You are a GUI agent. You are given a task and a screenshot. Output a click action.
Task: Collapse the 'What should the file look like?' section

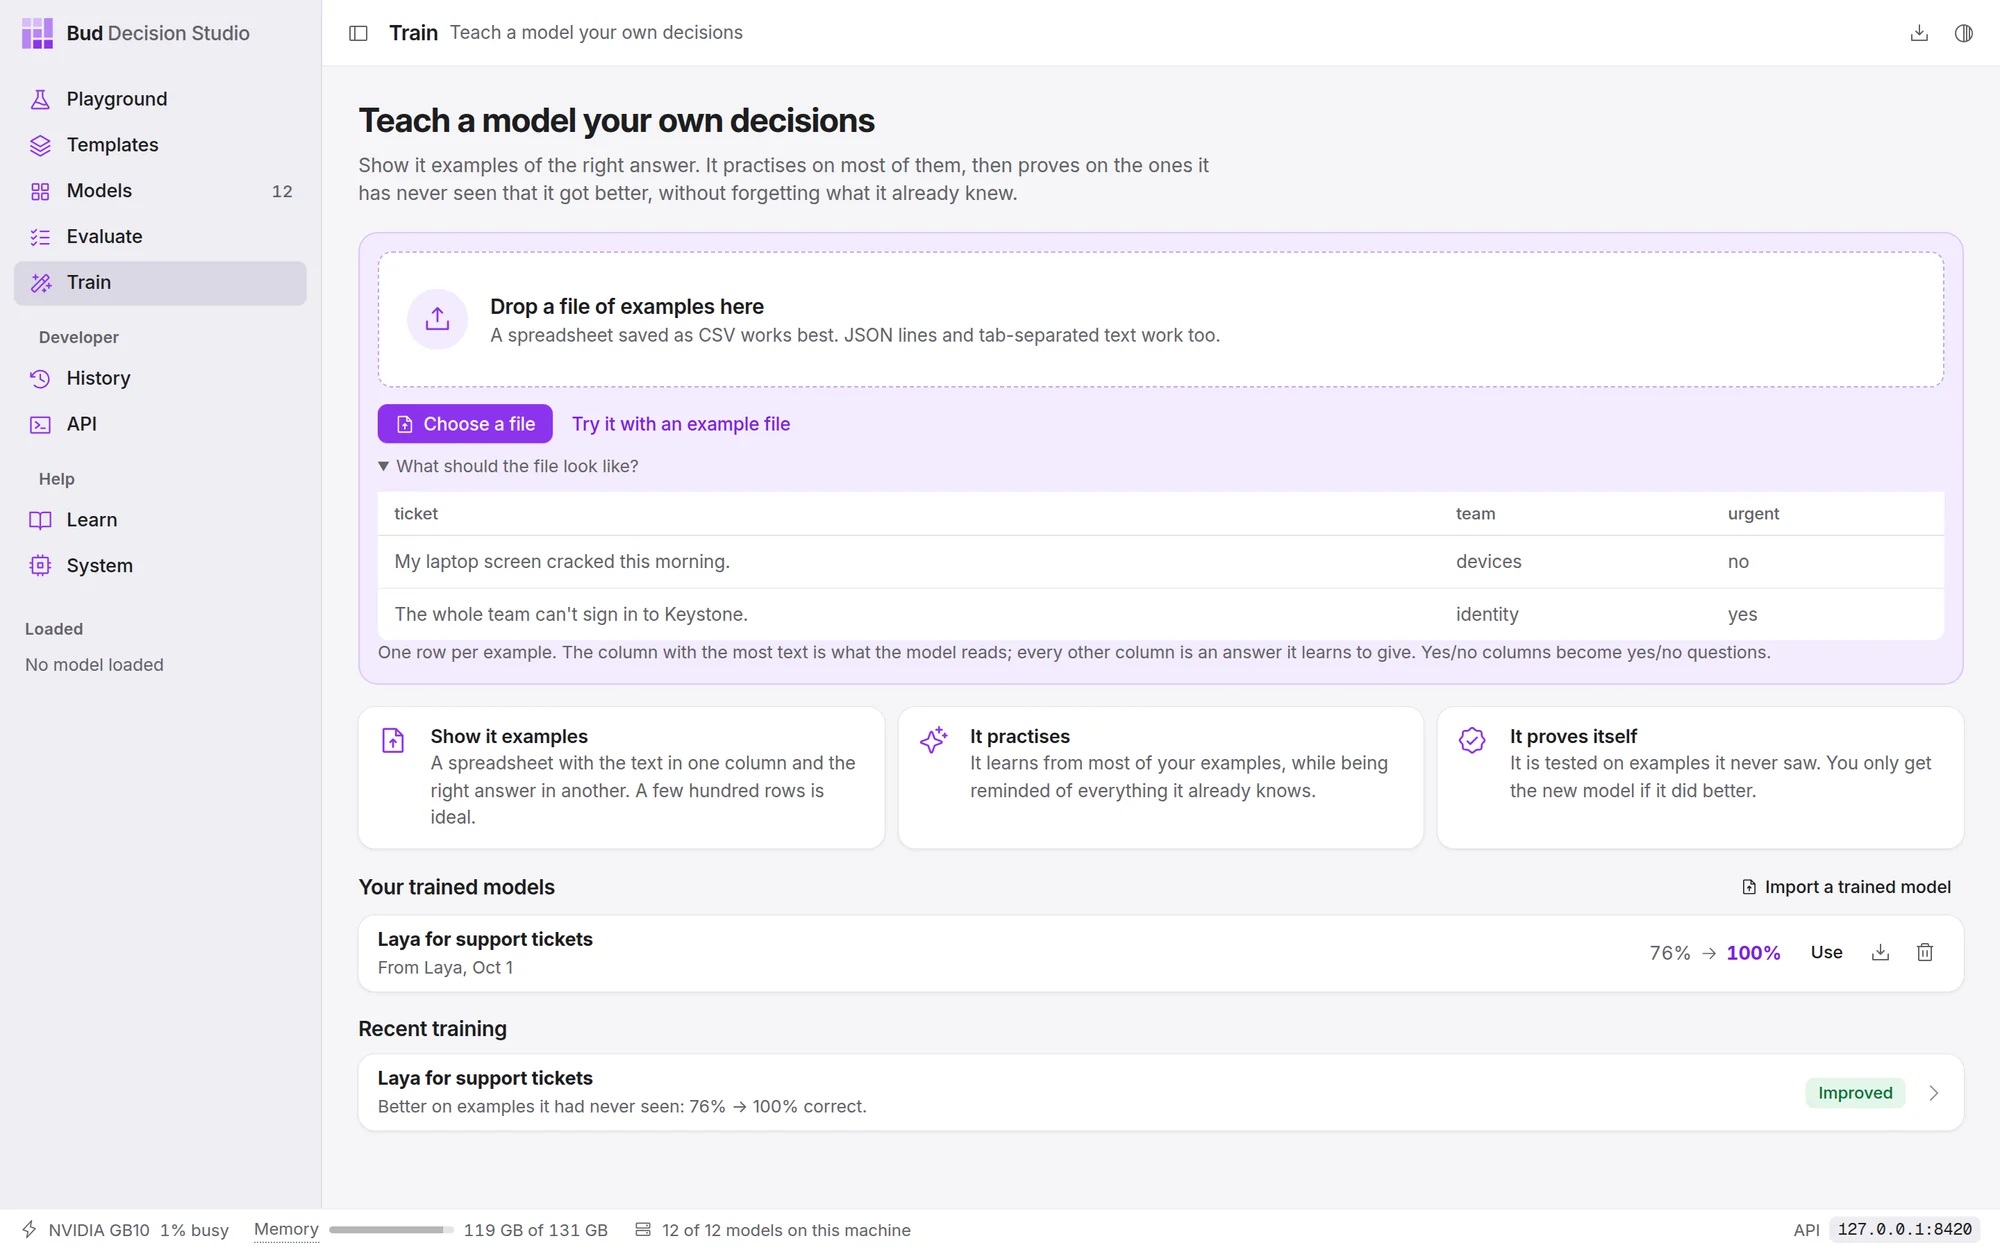[x=508, y=466]
